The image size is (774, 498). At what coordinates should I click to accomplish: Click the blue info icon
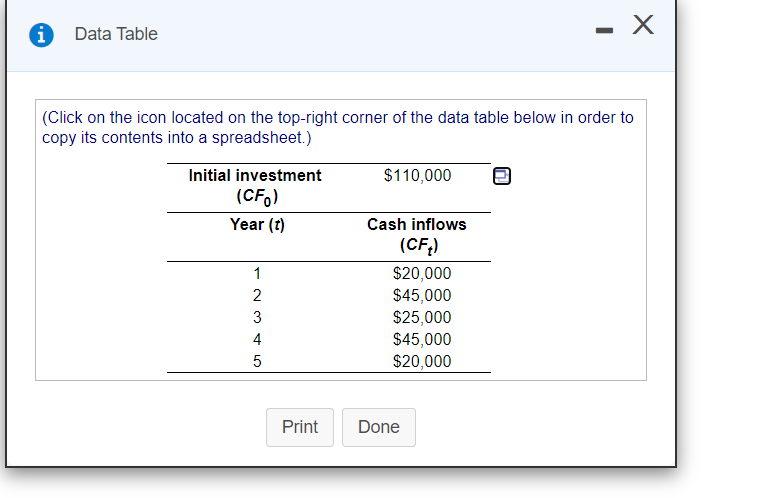(43, 34)
